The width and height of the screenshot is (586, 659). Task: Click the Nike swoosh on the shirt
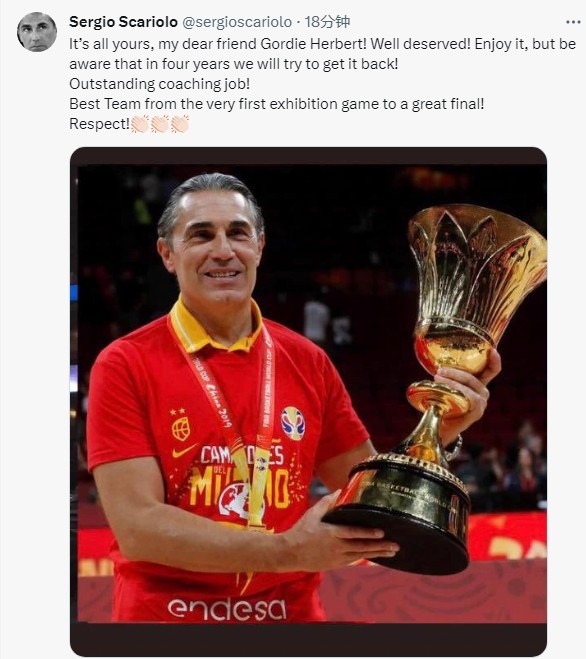point(183,451)
